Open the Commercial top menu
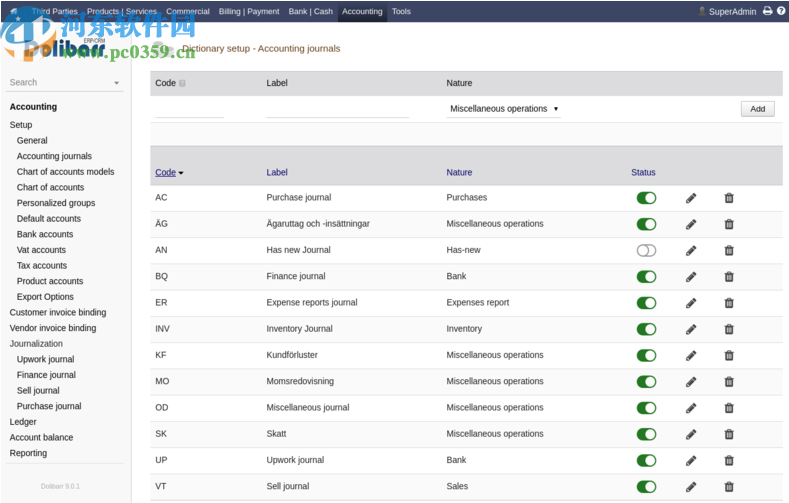The width and height of the screenshot is (789, 503). click(x=187, y=12)
